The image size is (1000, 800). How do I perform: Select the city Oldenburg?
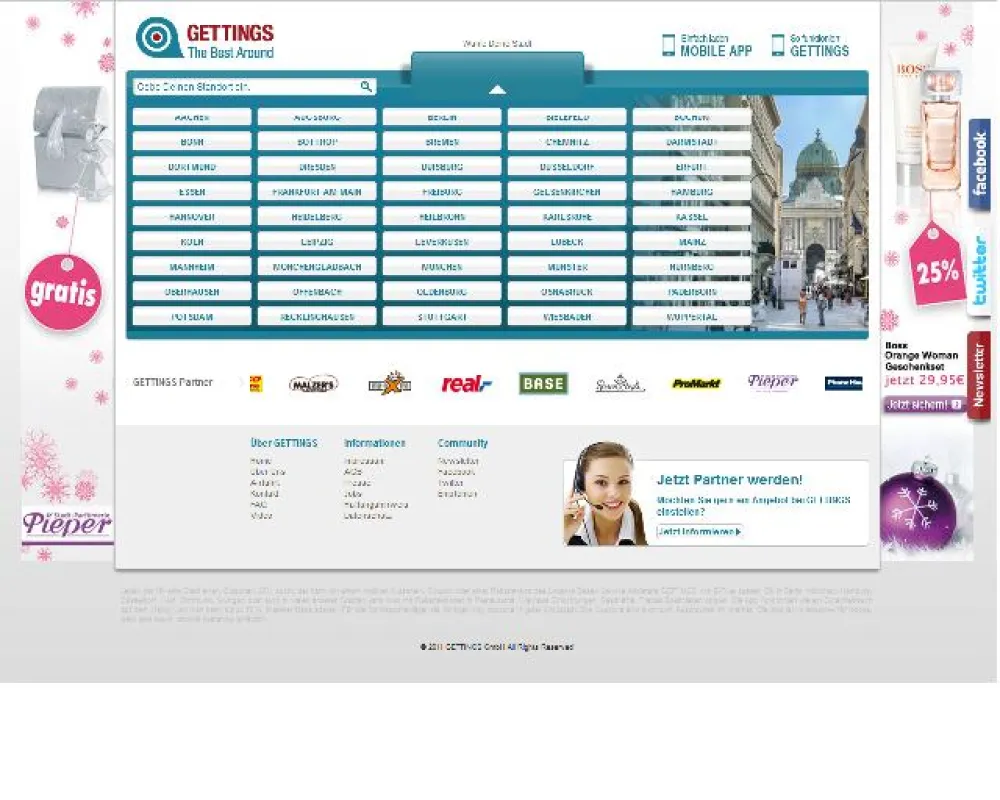[442, 292]
